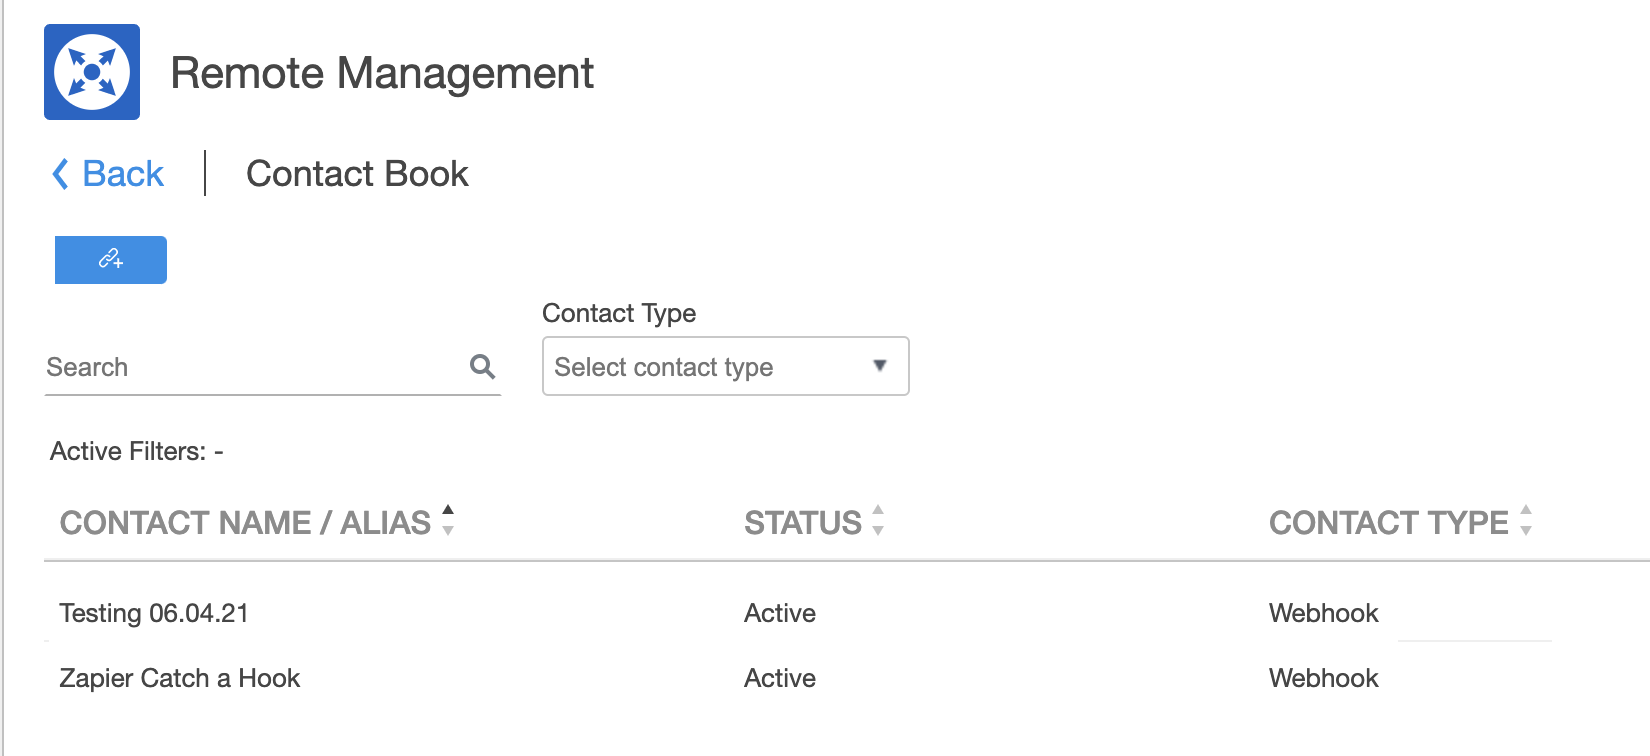The width and height of the screenshot is (1650, 756).
Task: Open the Testing 06.04.21 contact
Action: point(154,613)
